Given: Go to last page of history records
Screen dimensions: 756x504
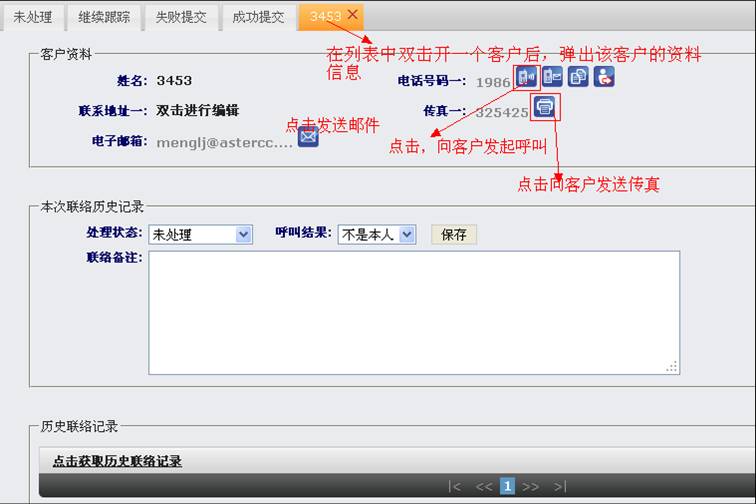Looking at the screenshot, I should 559,486.
